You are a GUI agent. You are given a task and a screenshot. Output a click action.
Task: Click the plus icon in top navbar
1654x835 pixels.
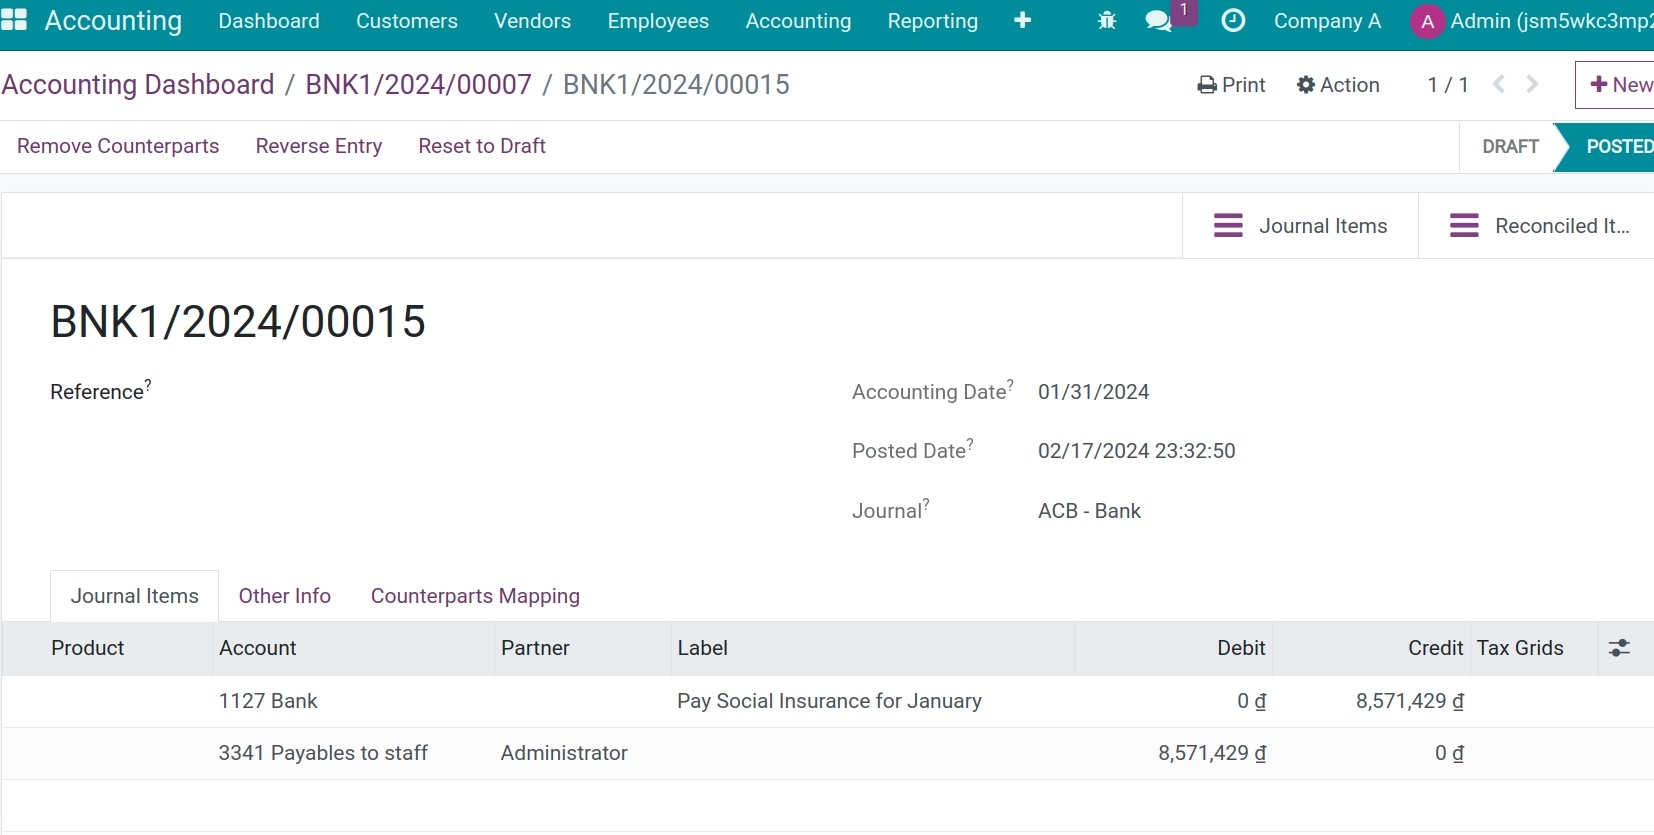[1022, 21]
